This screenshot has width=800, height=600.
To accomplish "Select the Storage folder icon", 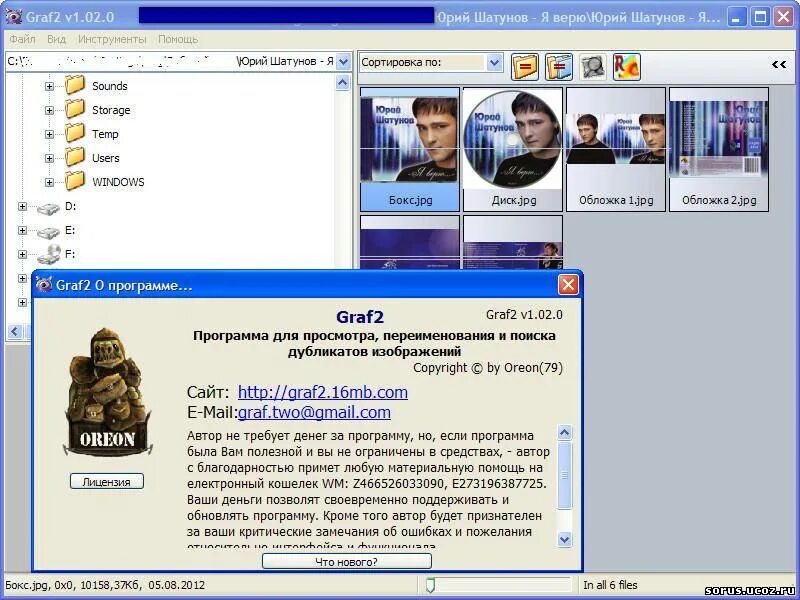I will click(75, 109).
